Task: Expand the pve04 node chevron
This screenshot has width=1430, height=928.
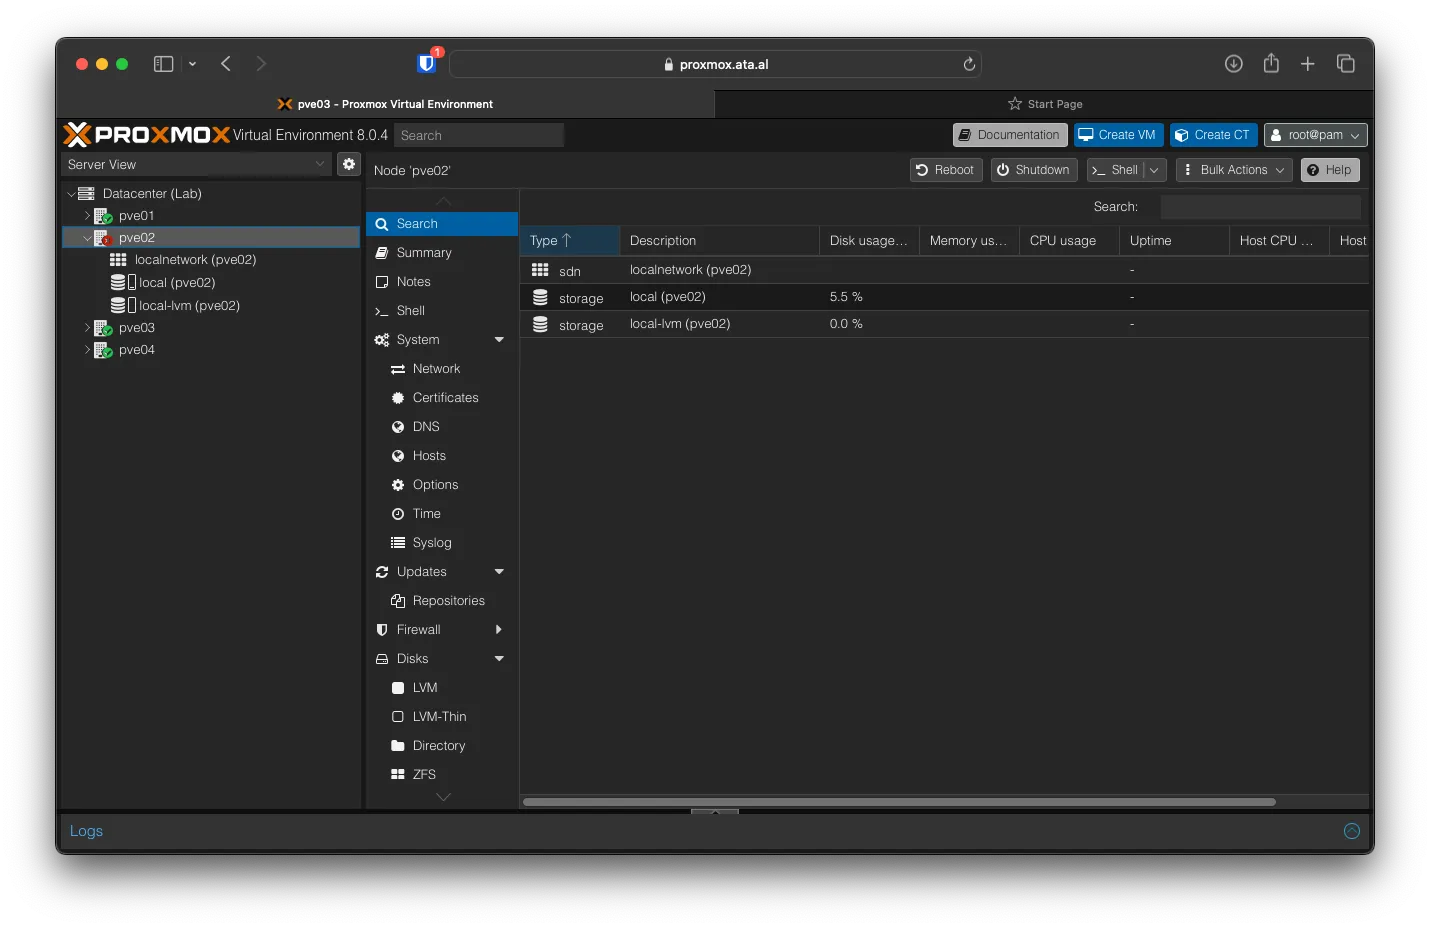Action: [87, 350]
